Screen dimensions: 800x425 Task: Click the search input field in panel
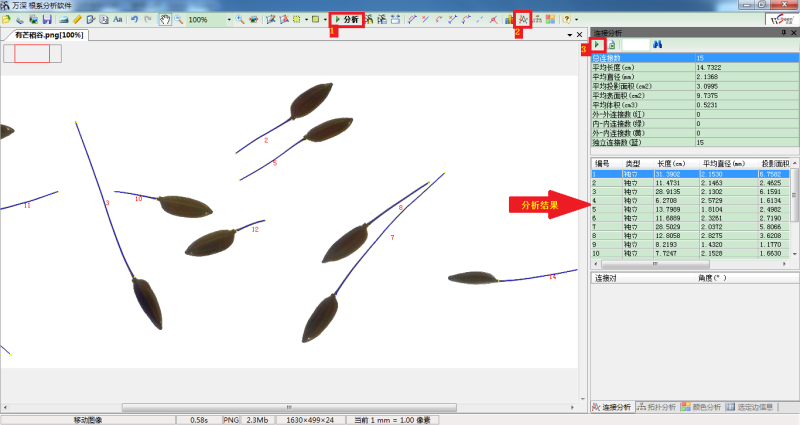coord(635,45)
